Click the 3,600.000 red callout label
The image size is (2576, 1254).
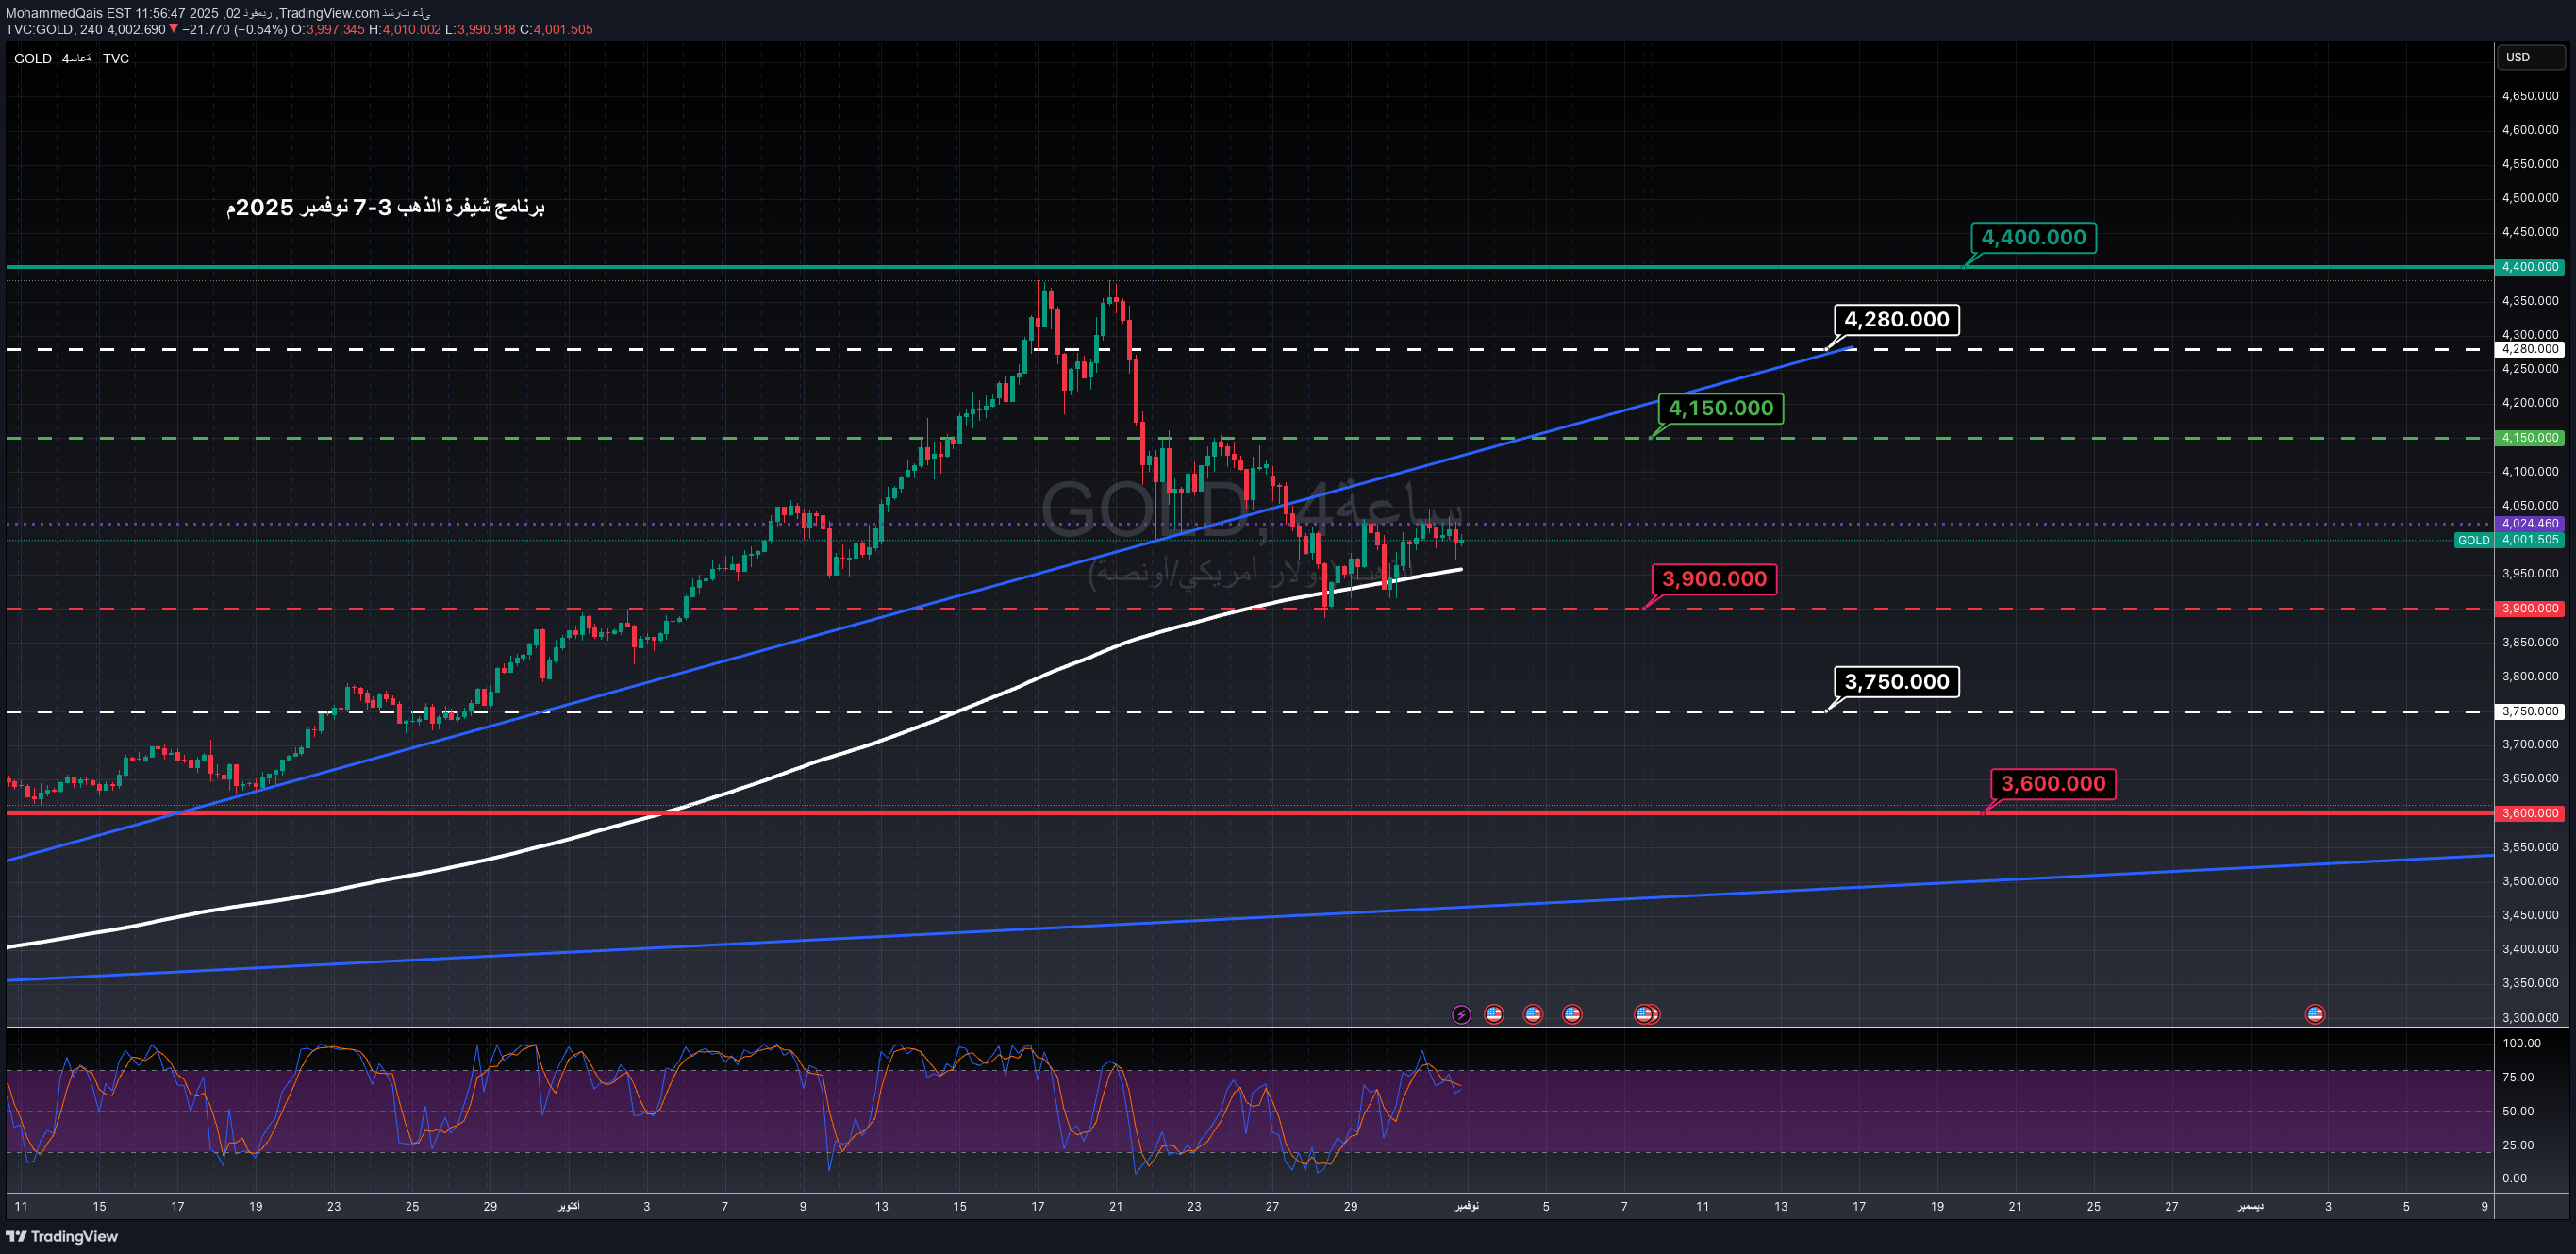pyautogui.click(x=2052, y=784)
